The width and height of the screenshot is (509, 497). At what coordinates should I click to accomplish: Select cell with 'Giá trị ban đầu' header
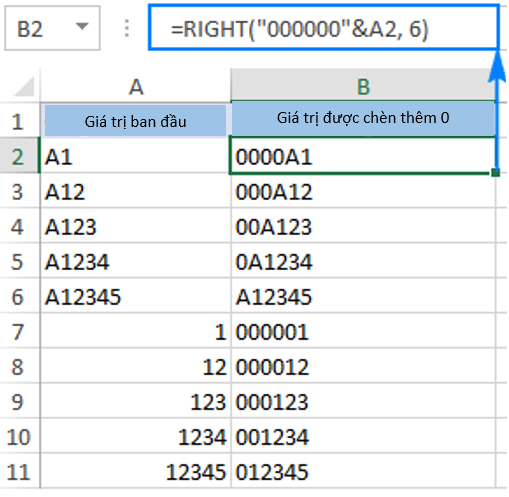[136, 120]
